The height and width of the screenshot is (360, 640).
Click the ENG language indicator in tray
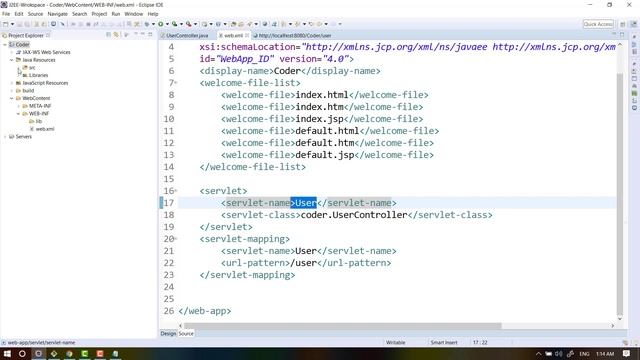pos(584,354)
